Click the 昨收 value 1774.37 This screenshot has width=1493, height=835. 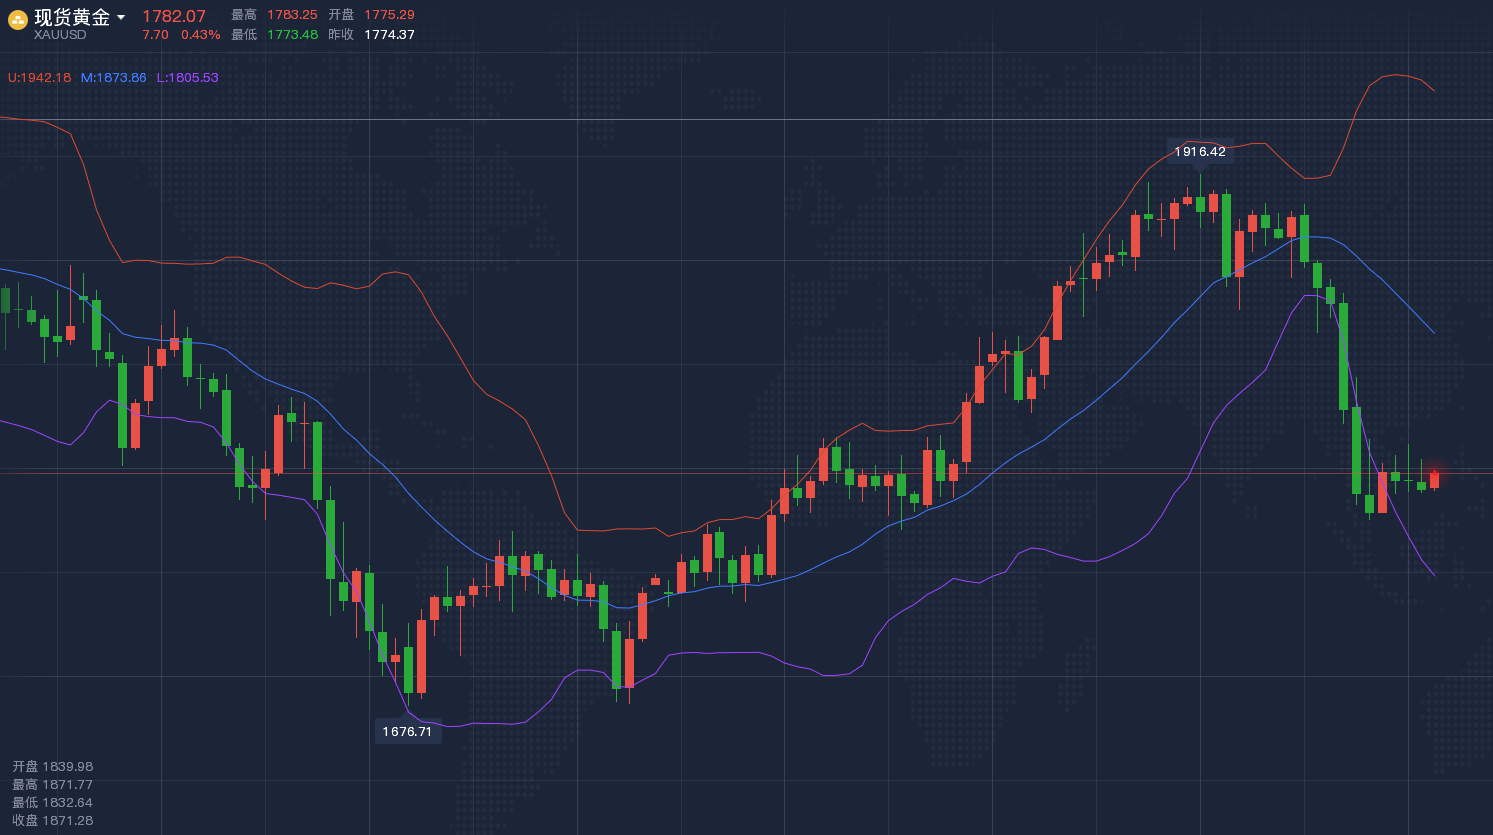coord(389,35)
